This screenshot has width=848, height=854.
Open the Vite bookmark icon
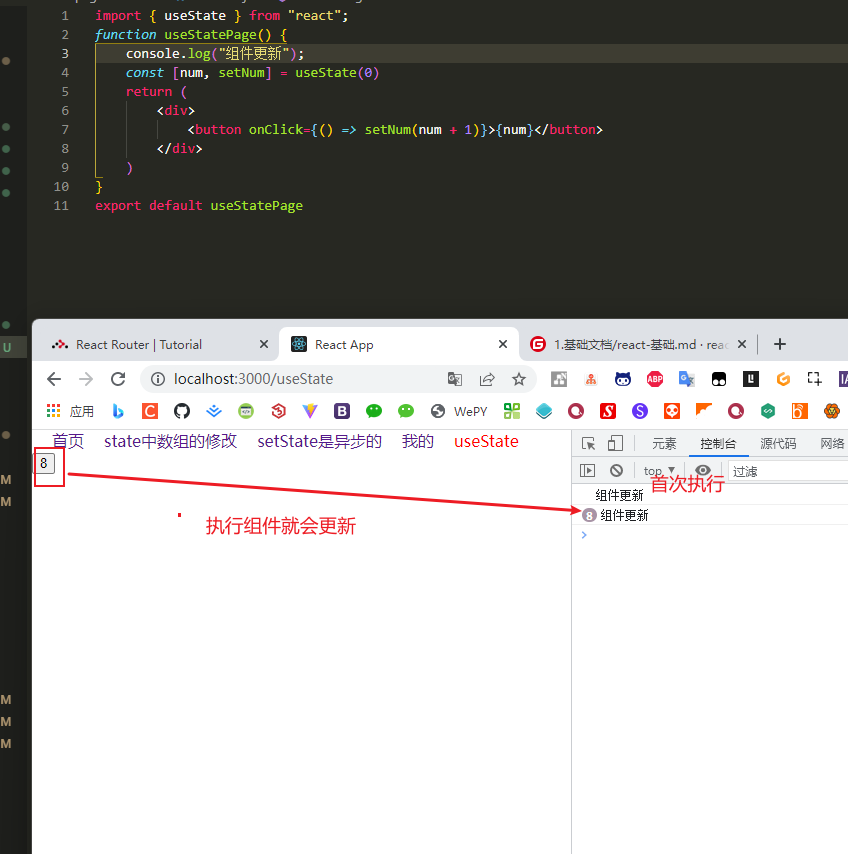pyautogui.click(x=310, y=411)
